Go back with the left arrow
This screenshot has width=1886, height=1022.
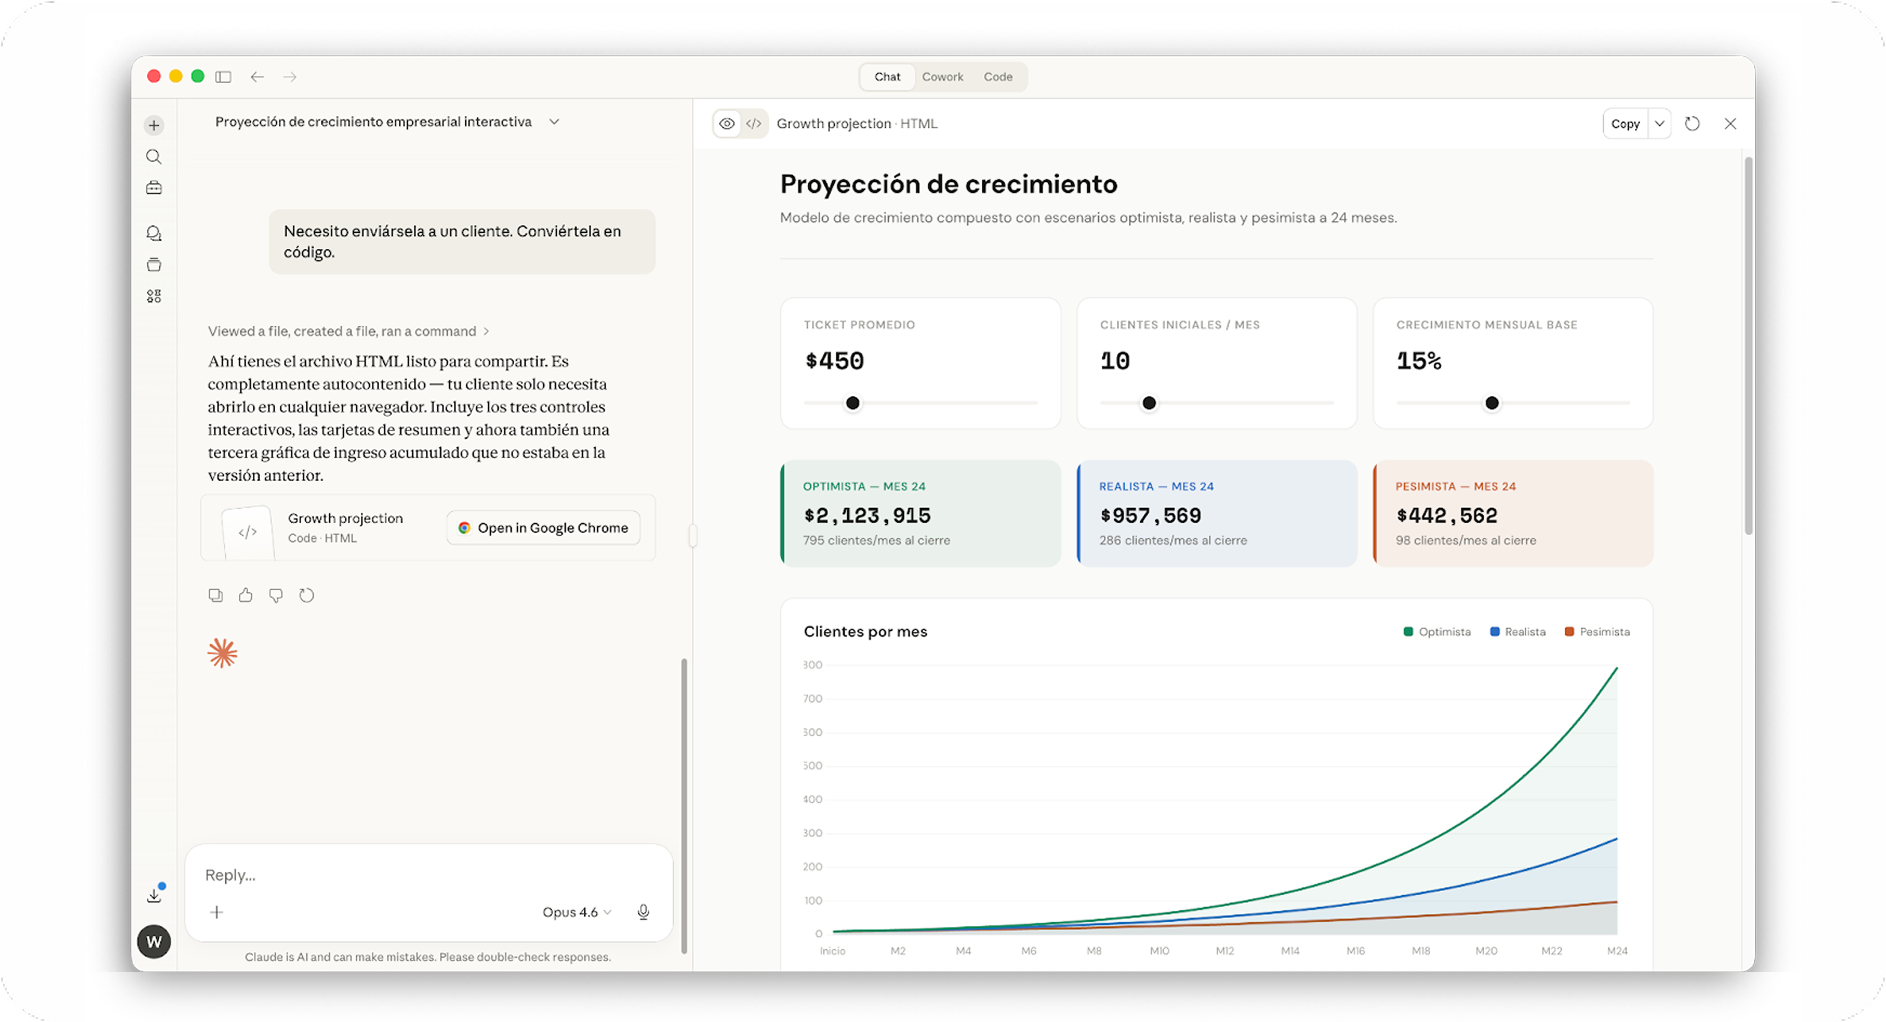tap(257, 77)
